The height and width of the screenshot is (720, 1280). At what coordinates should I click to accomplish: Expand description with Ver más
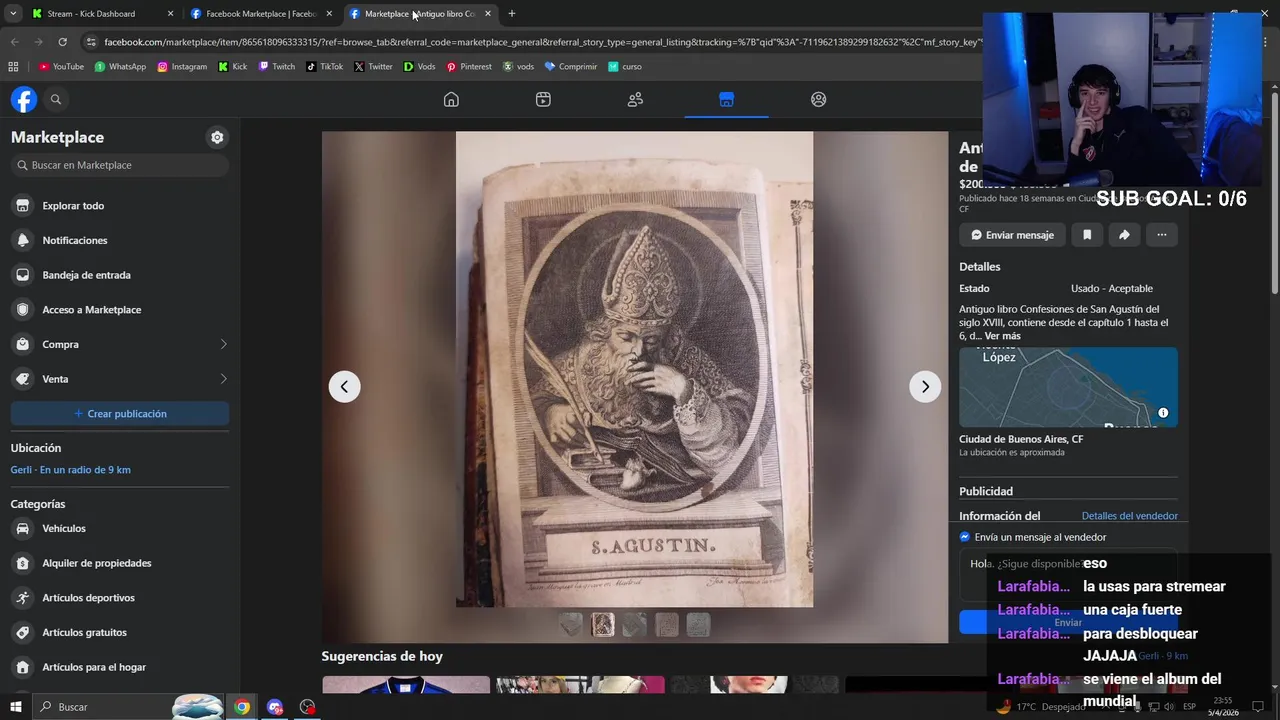pyautogui.click(x=1002, y=336)
